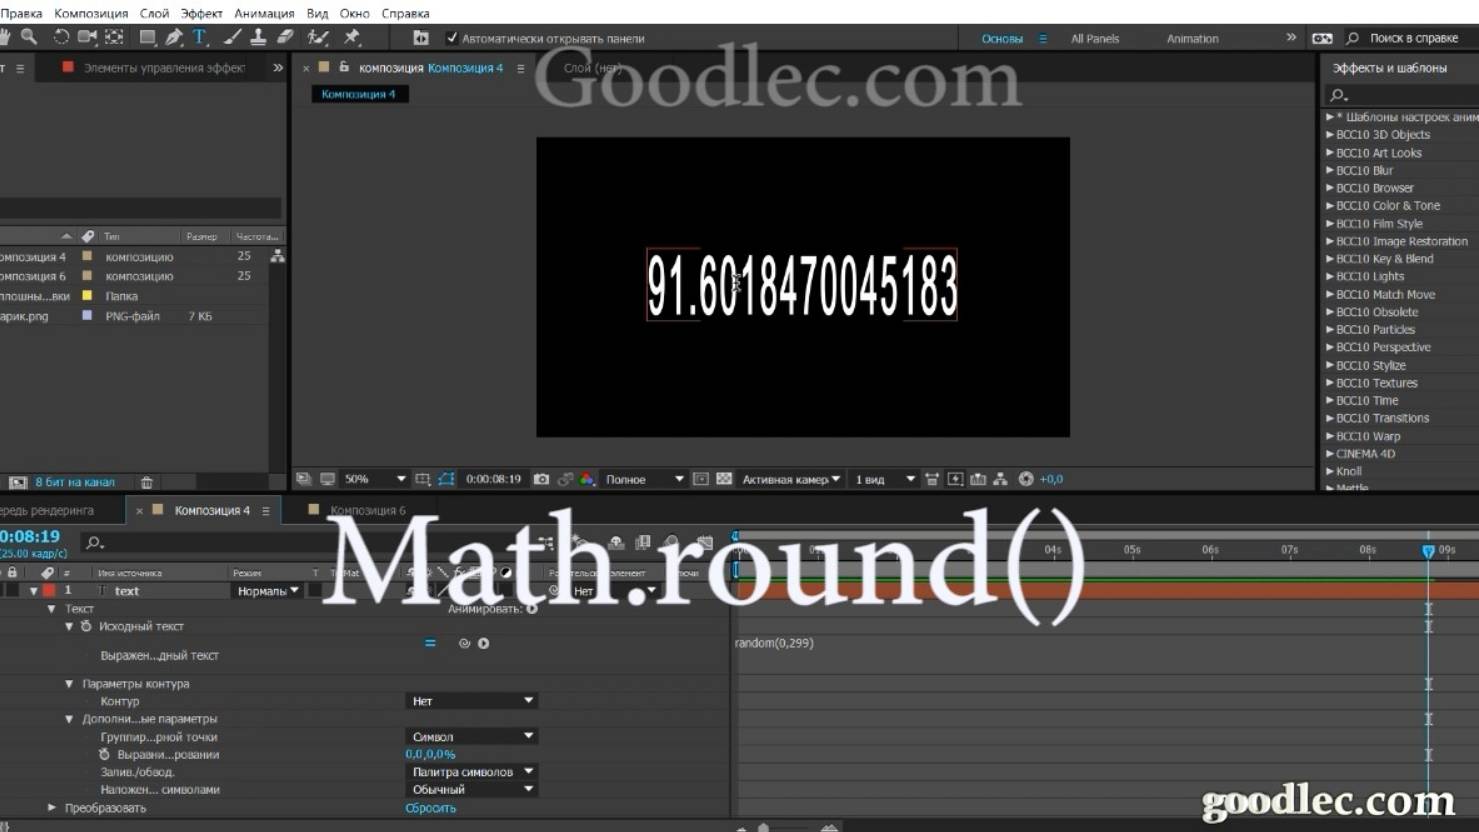Collapse the text layer twirl arrow
The width and height of the screenshot is (1479, 832).
pyautogui.click(x=33, y=591)
